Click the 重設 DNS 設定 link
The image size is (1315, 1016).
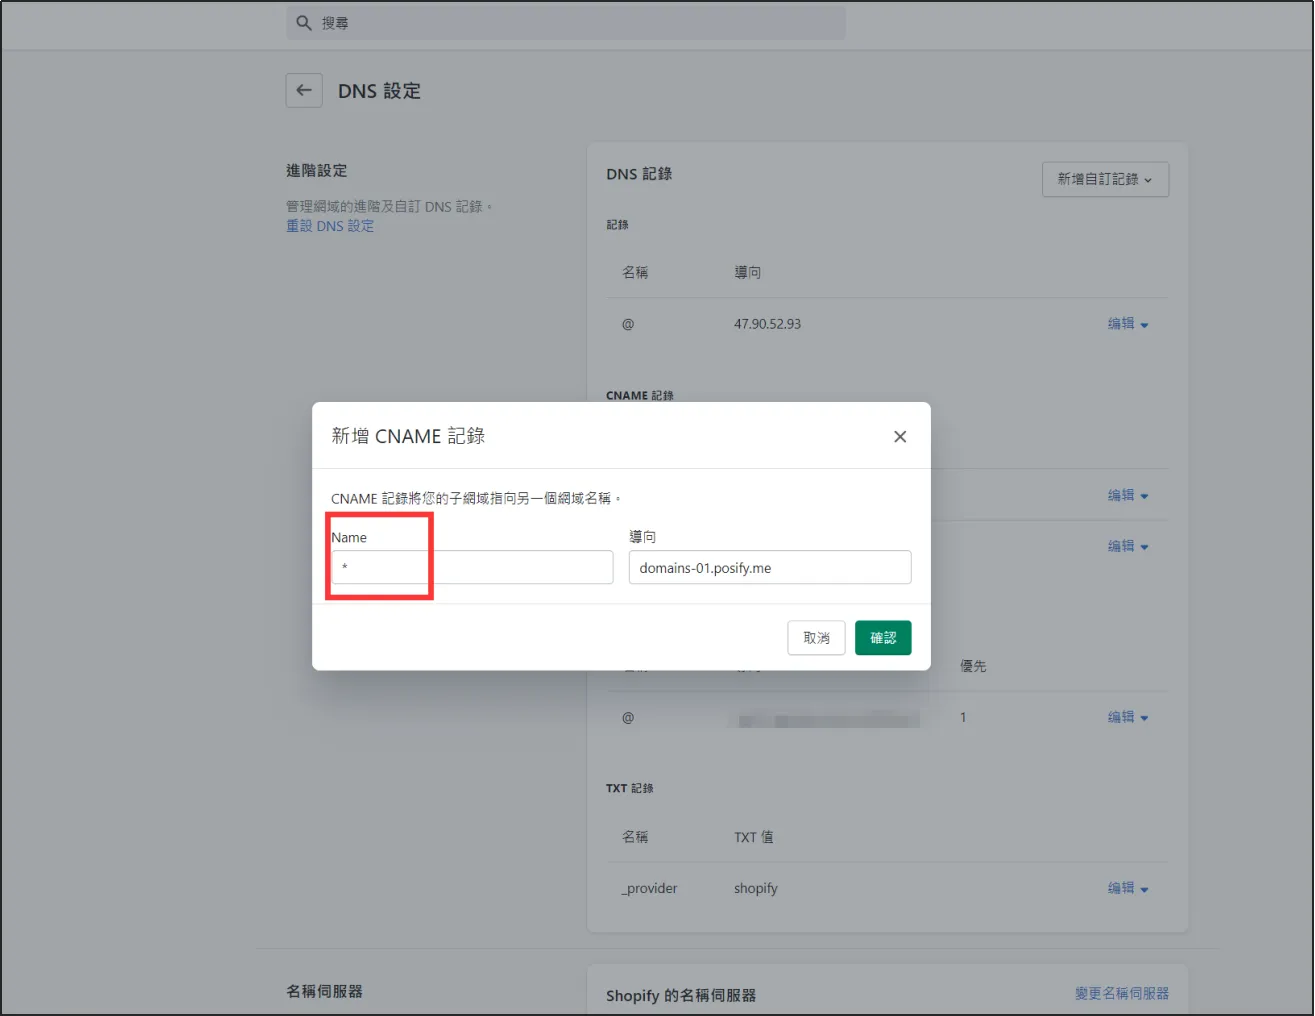click(x=330, y=227)
